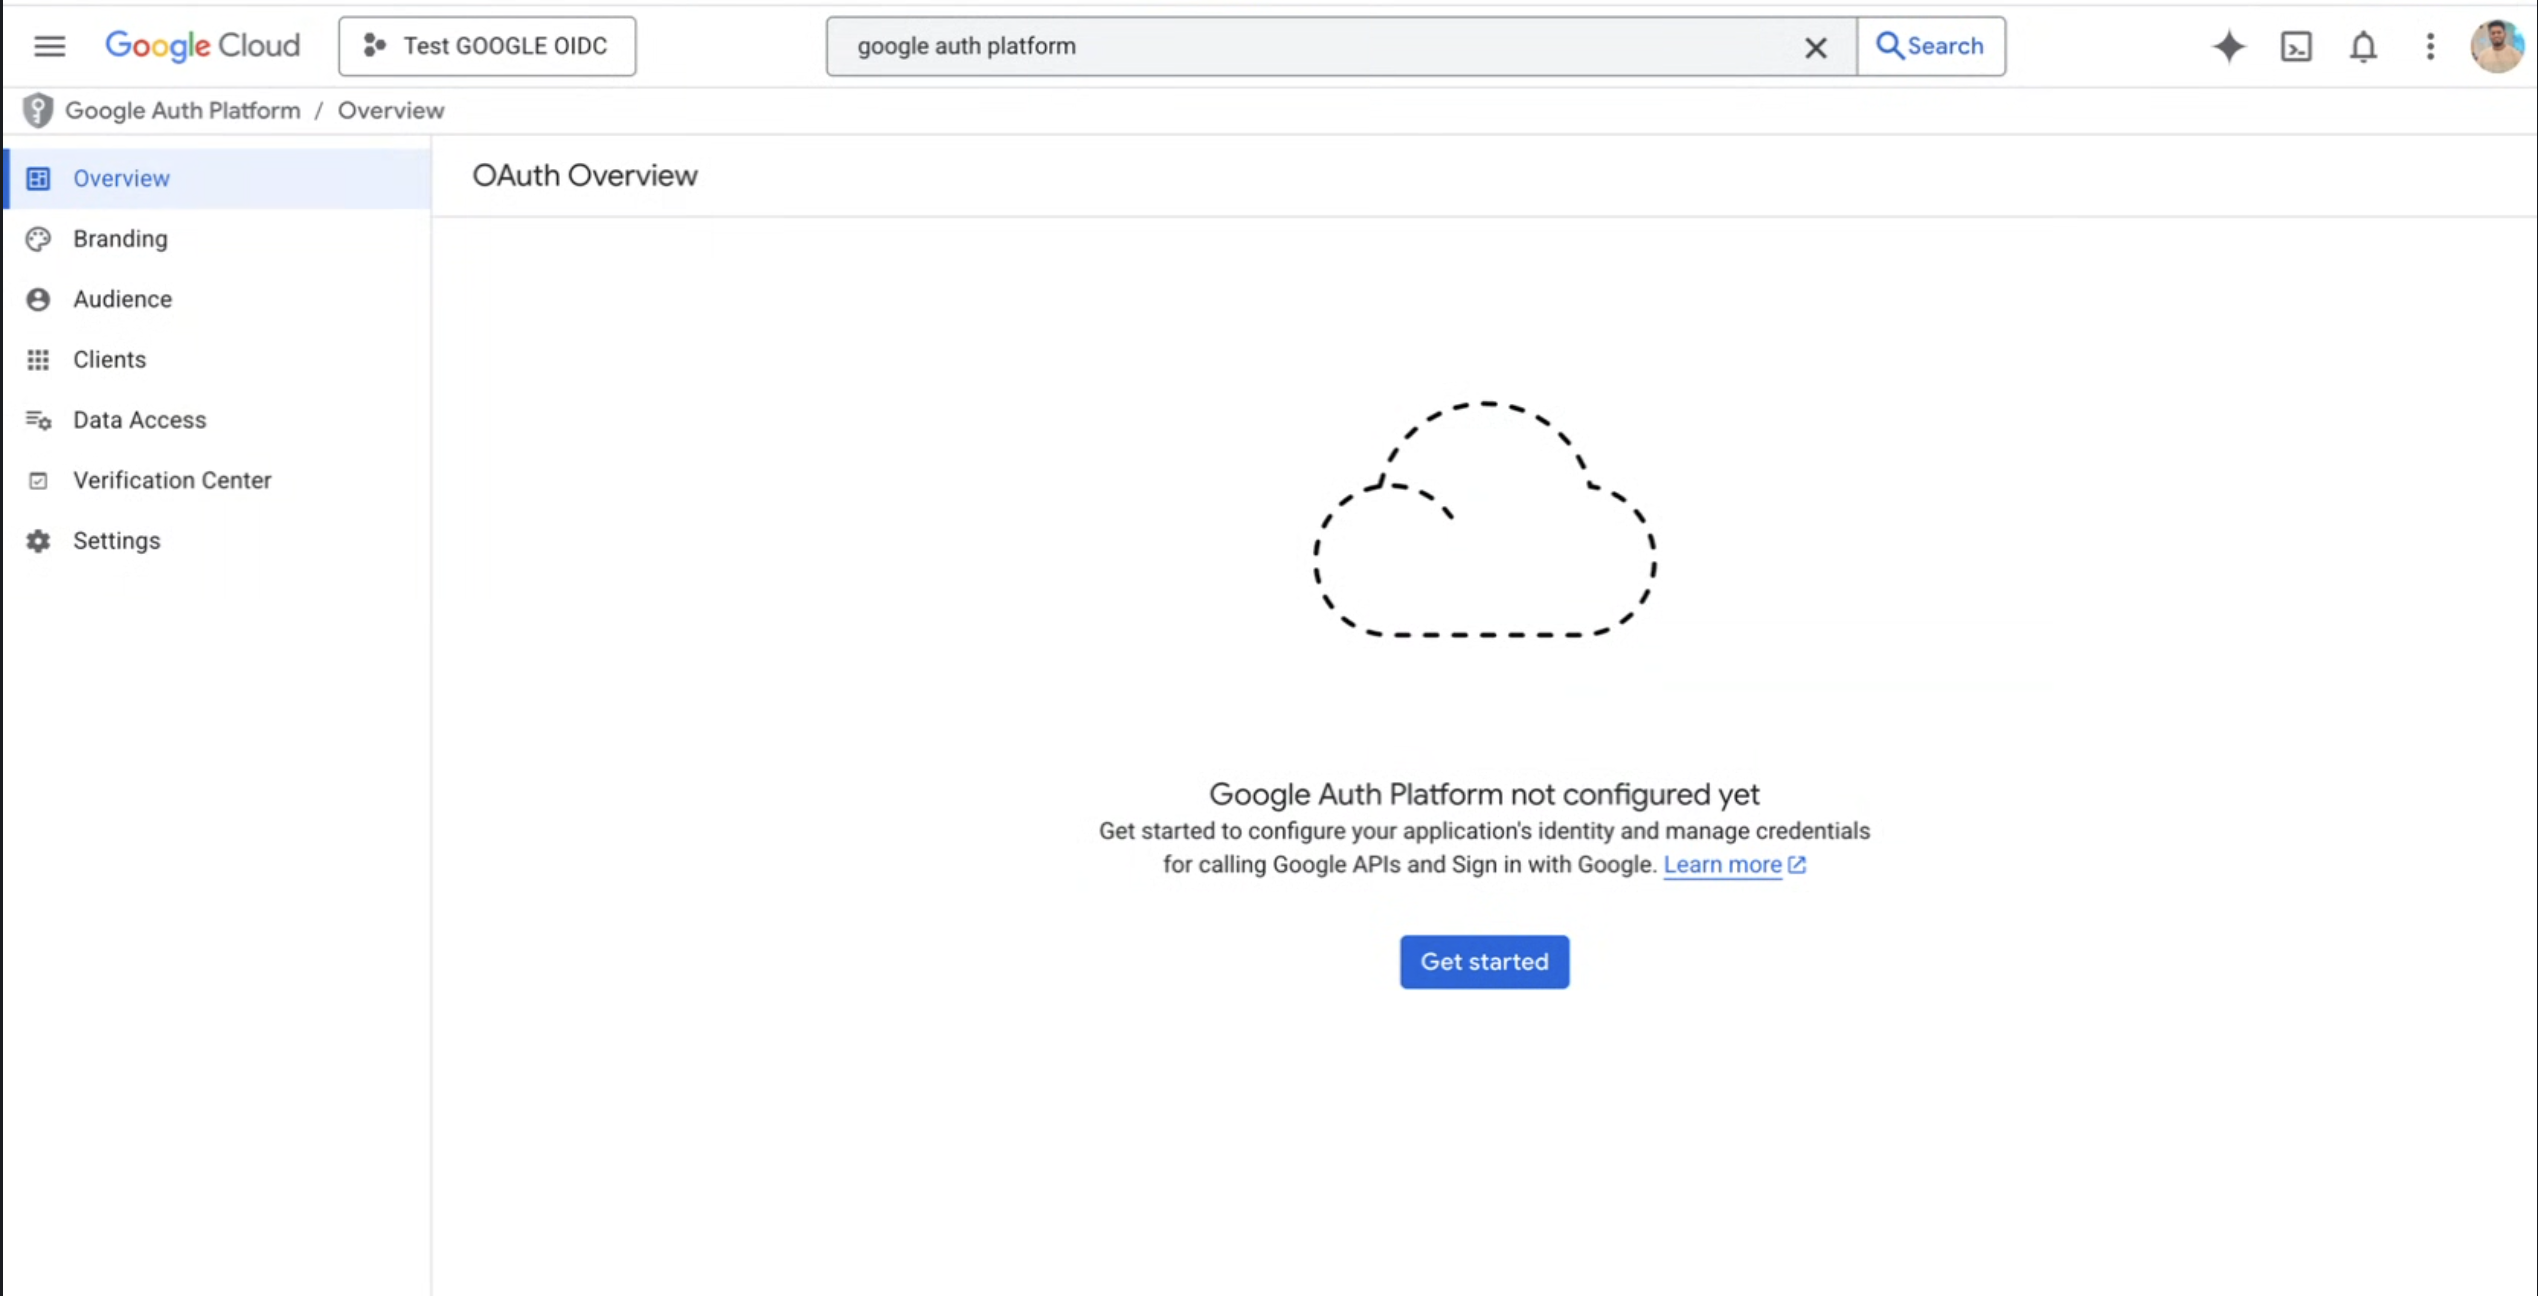The width and height of the screenshot is (2538, 1296).
Task: Open the Test GOOGLE OIDC project selector
Action: pos(487,45)
